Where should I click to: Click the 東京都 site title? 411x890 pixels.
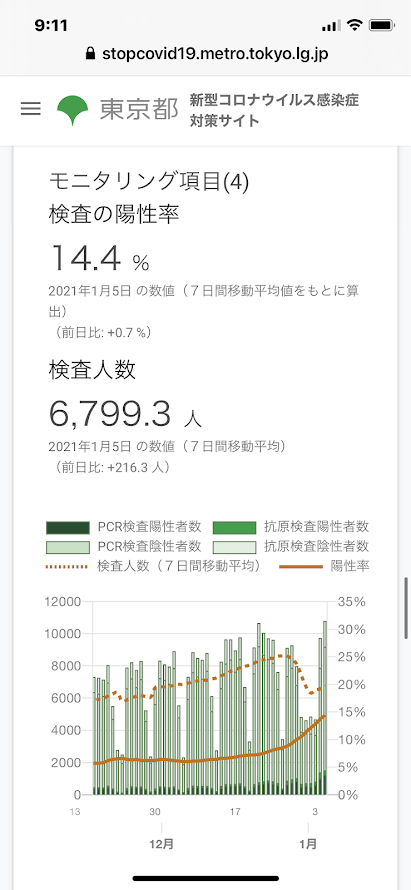click(x=139, y=110)
